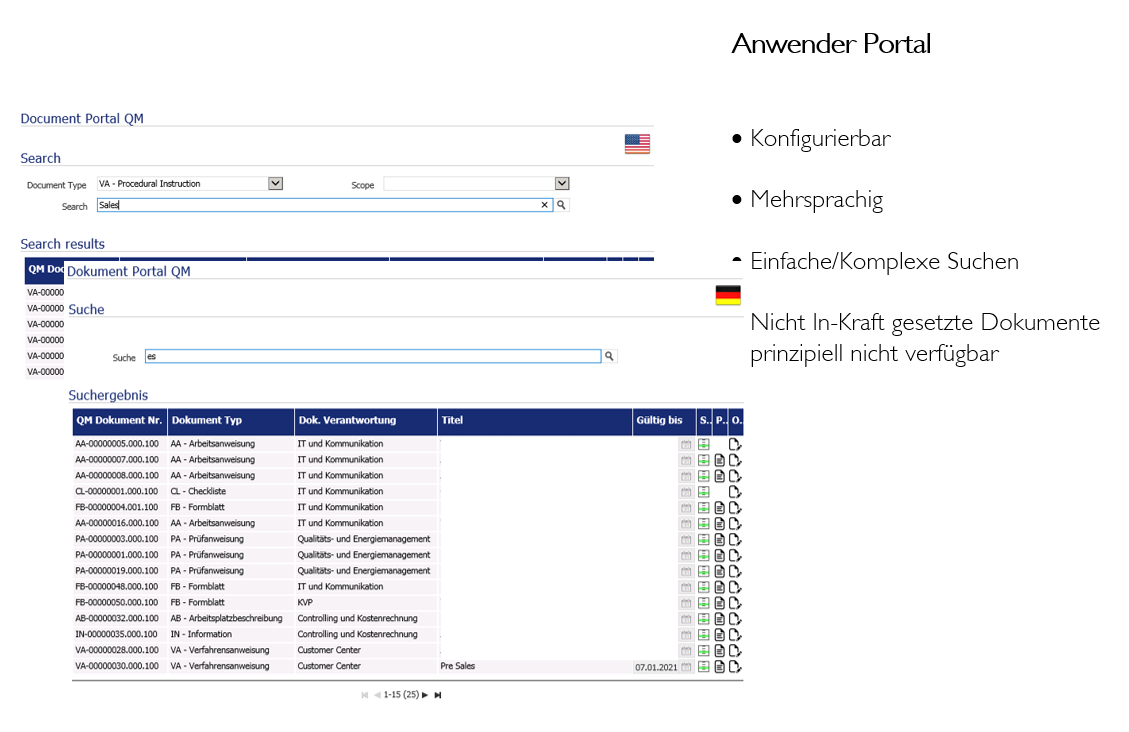This screenshot has height=732, width=1129.
Task: Select document number CL-00000001.000.100
Action: pyautogui.click(x=117, y=492)
